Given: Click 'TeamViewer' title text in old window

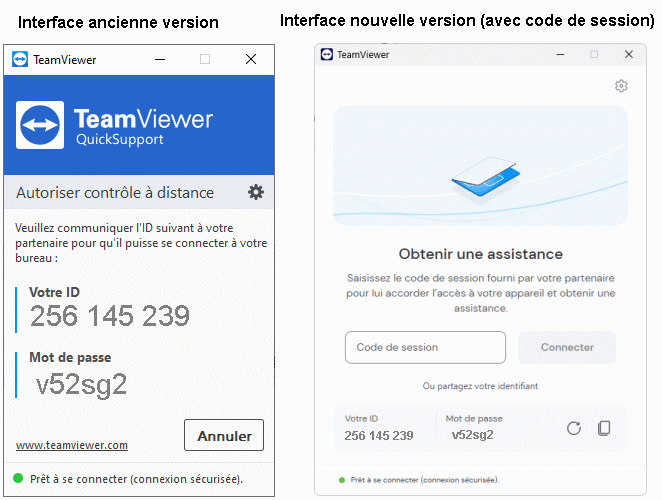Looking at the screenshot, I should [x=65, y=60].
